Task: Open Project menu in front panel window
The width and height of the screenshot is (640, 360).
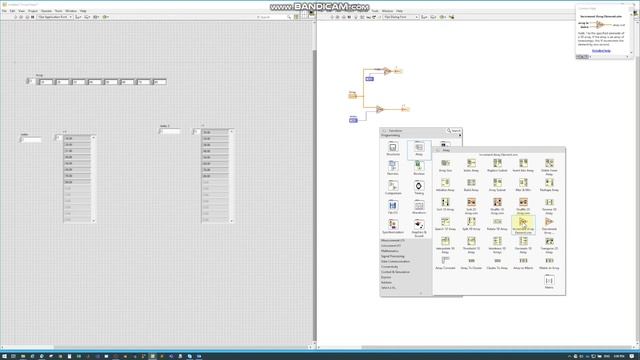Action: (33, 11)
